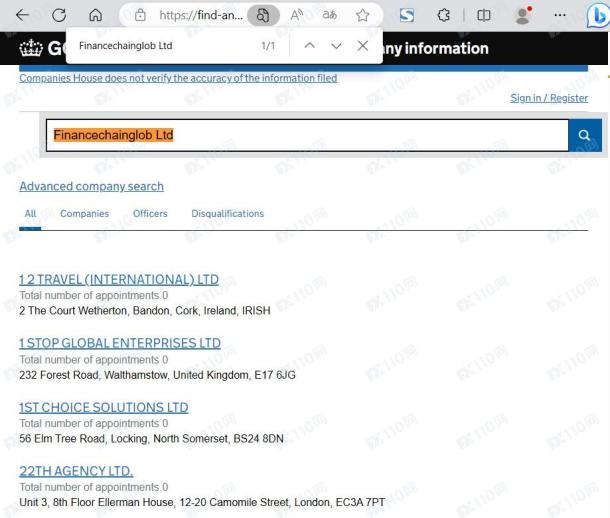The image size is (610, 518).
Task: Open Advanced company search
Action: tap(91, 186)
